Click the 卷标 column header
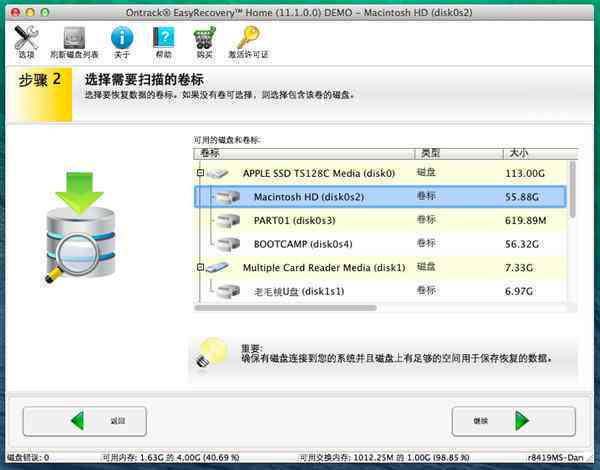This screenshot has height=470, width=600. (x=304, y=153)
